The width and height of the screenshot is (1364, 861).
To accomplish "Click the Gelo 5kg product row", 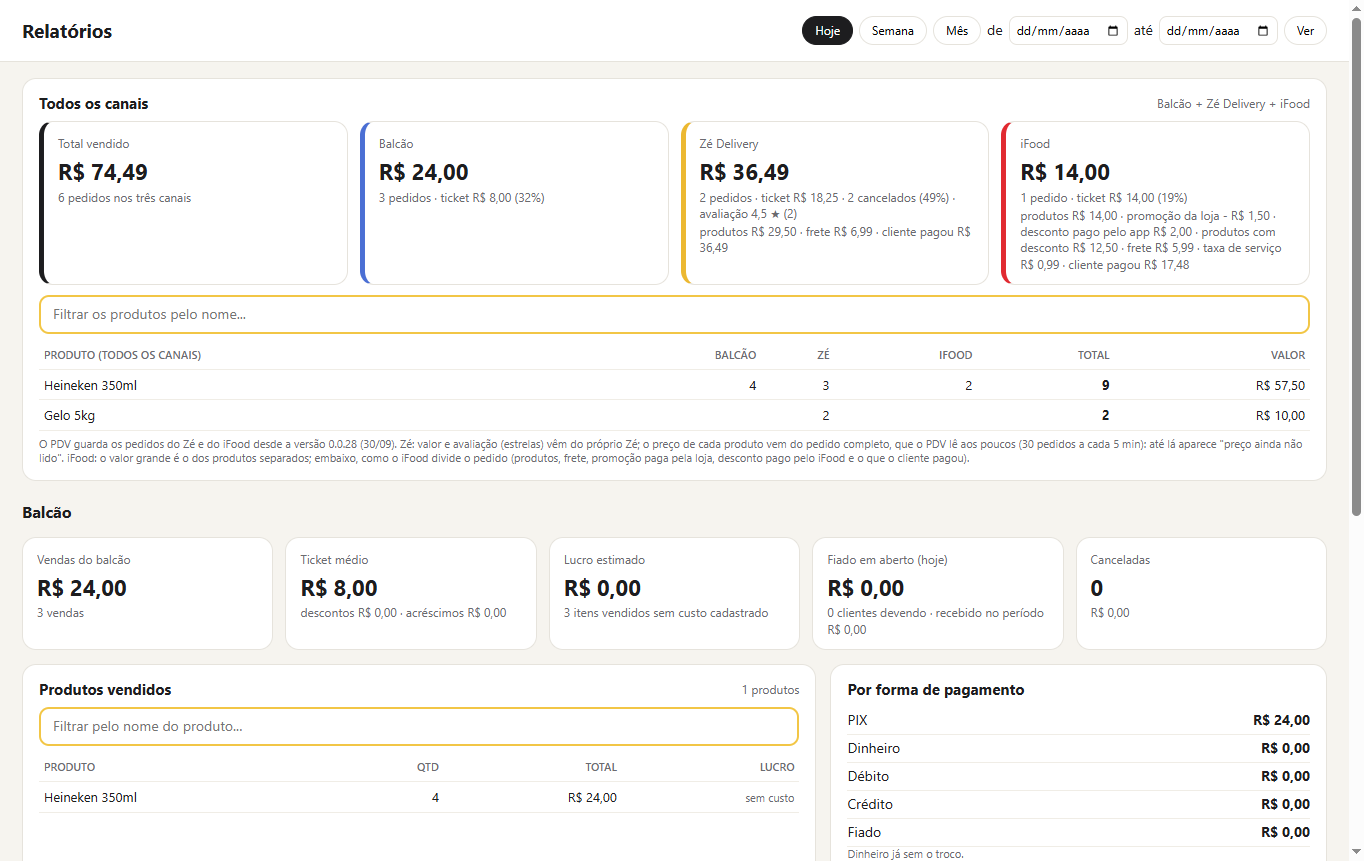I will tap(674, 415).
